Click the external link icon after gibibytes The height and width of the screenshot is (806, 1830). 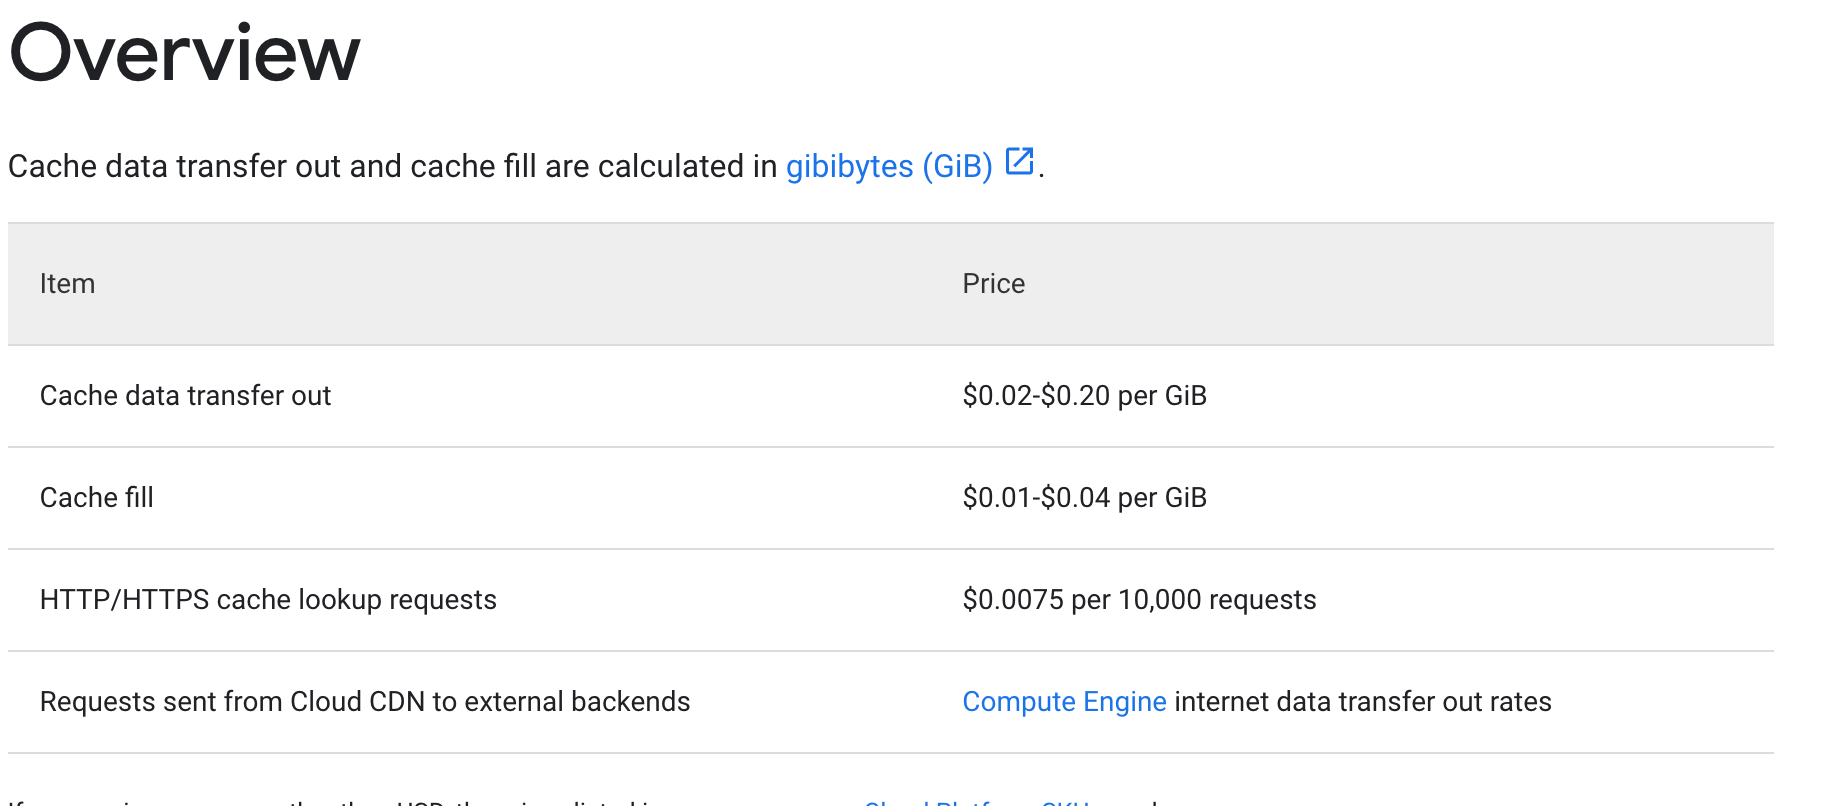1018,161
